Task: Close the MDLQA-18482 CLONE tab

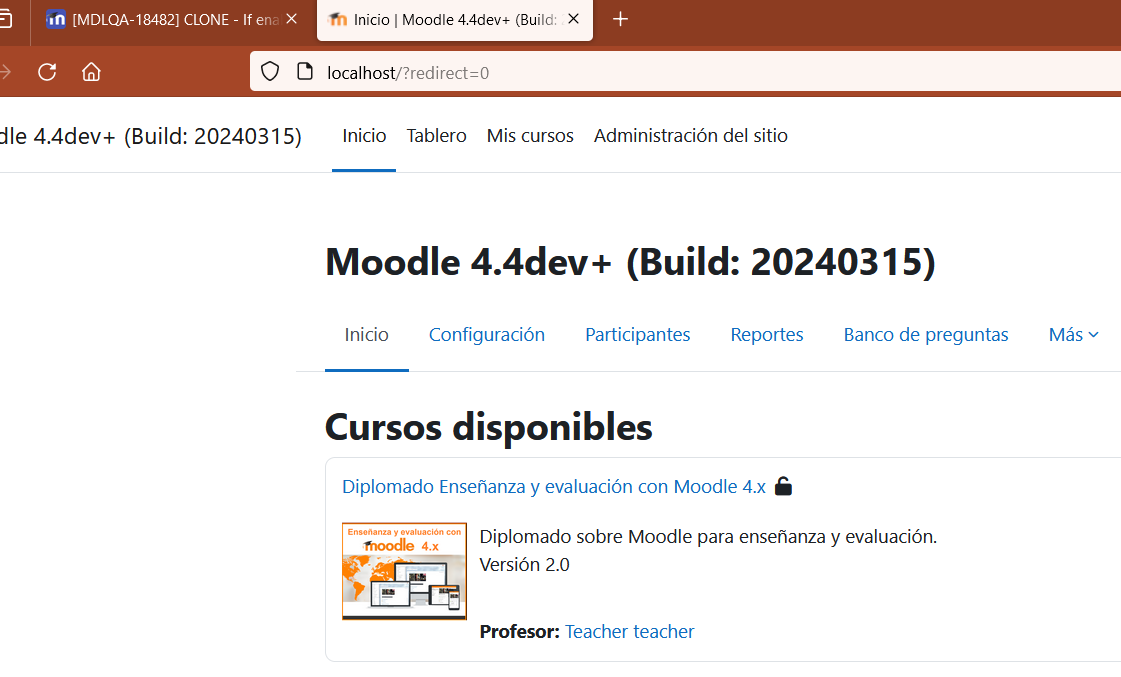Action: tap(292, 19)
